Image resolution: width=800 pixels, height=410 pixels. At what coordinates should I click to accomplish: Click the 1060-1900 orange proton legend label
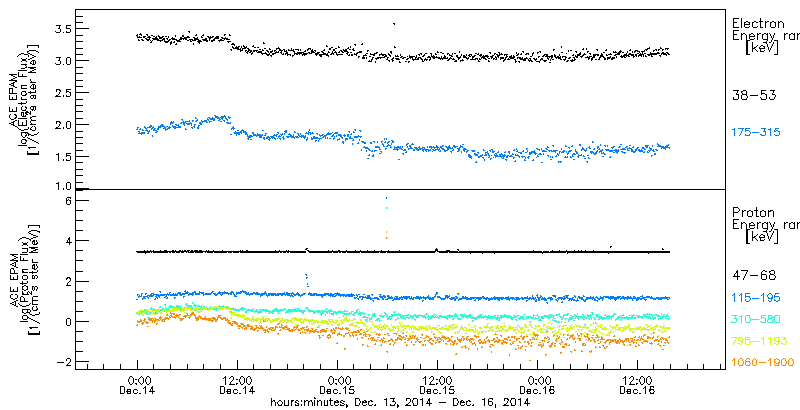click(x=763, y=363)
